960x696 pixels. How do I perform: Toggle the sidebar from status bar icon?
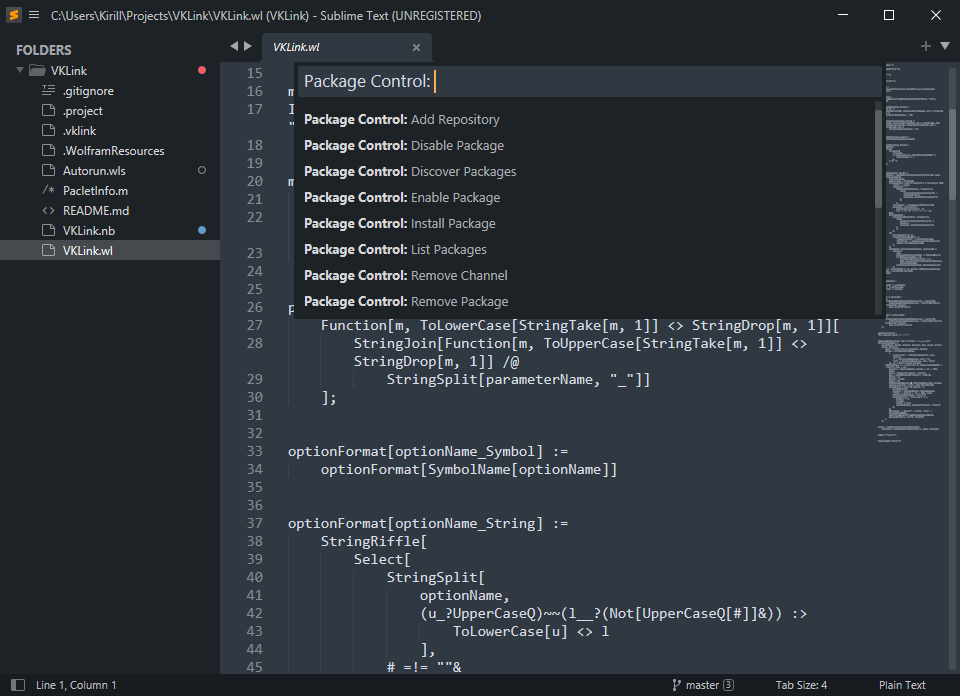[x=18, y=685]
